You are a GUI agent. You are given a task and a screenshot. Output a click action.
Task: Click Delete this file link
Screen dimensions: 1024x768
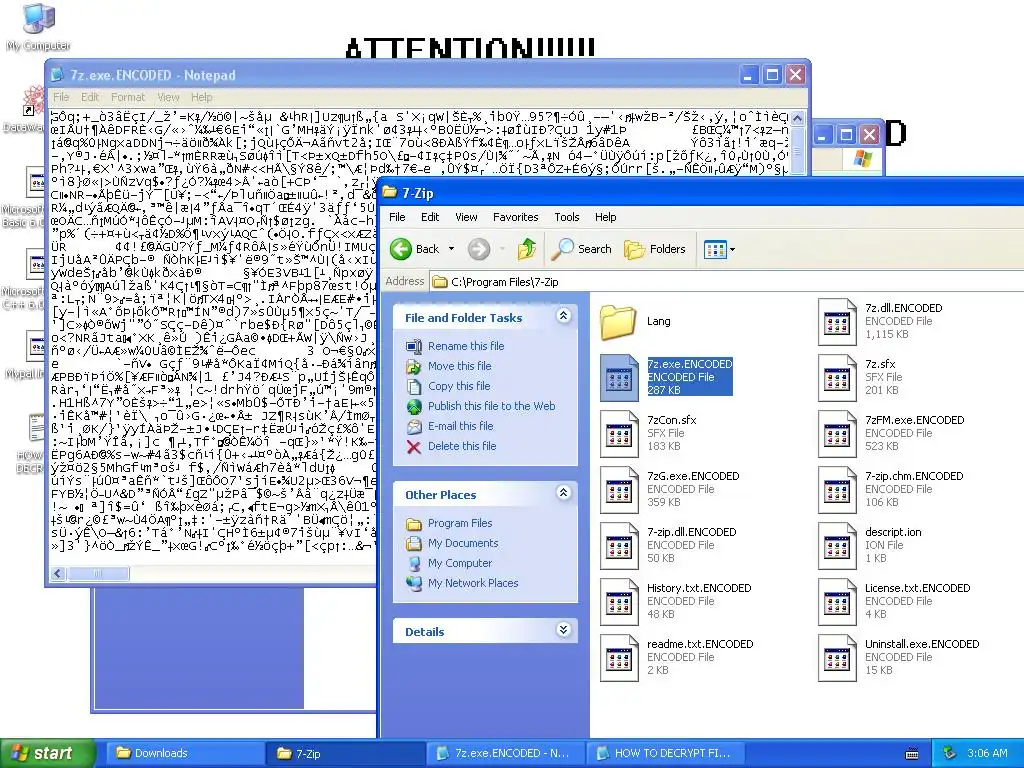(x=462, y=446)
